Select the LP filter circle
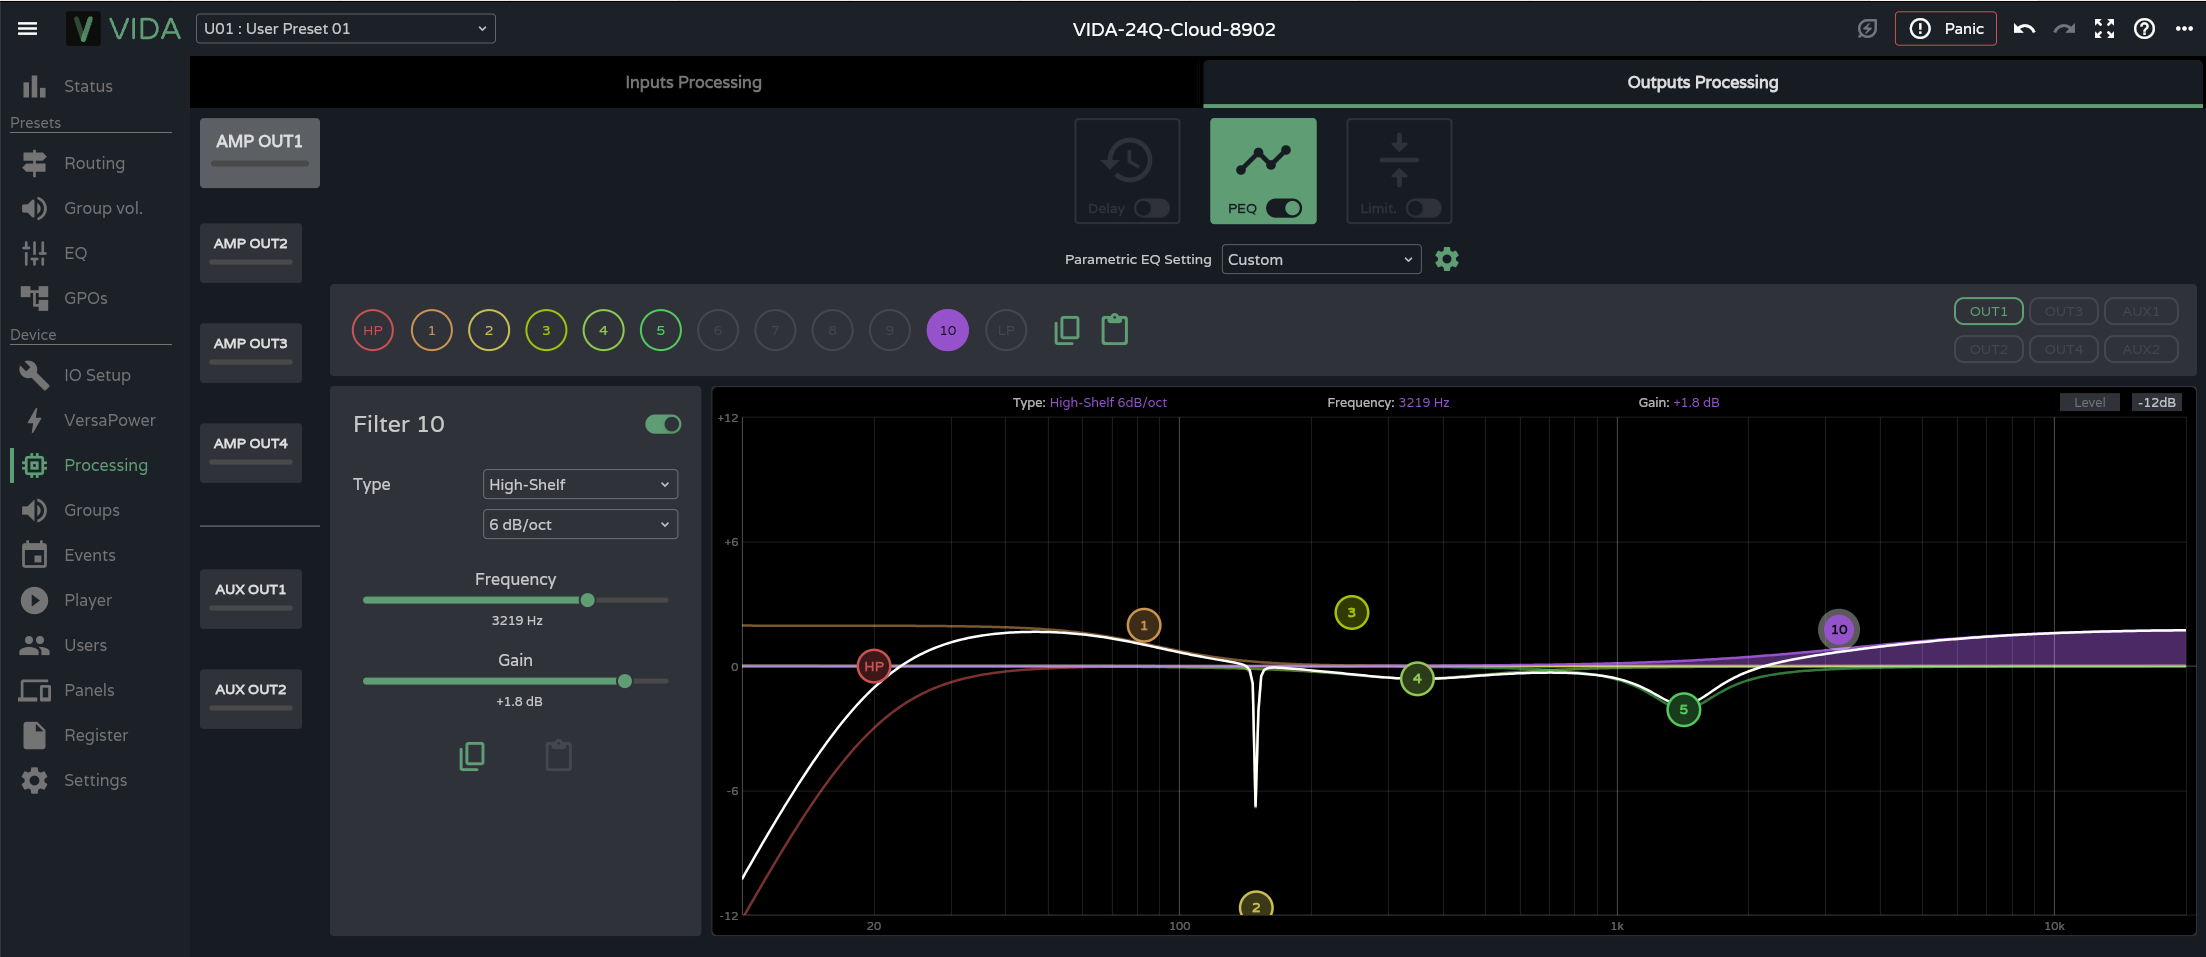 click(x=1006, y=330)
